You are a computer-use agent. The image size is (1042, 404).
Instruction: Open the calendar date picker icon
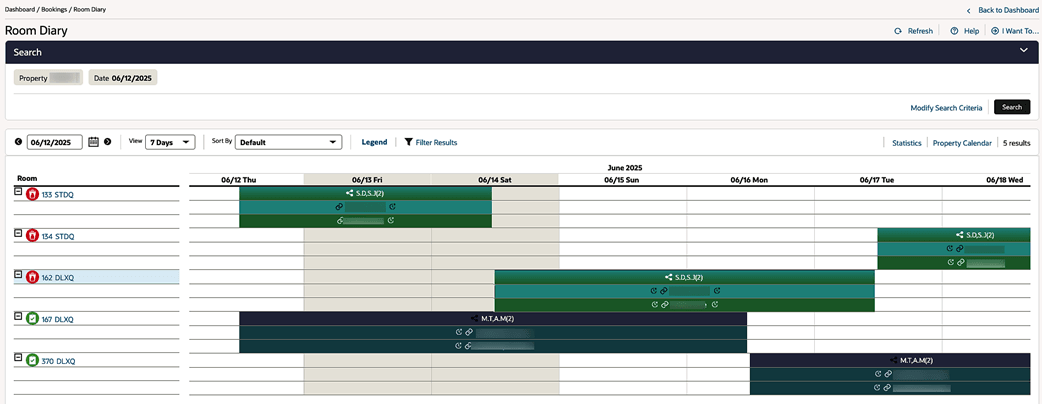[94, 142]
